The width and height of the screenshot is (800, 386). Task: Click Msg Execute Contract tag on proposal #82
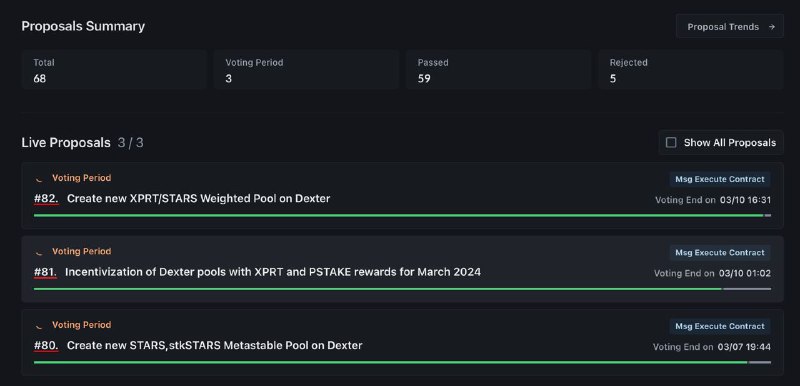pos(720,179)
